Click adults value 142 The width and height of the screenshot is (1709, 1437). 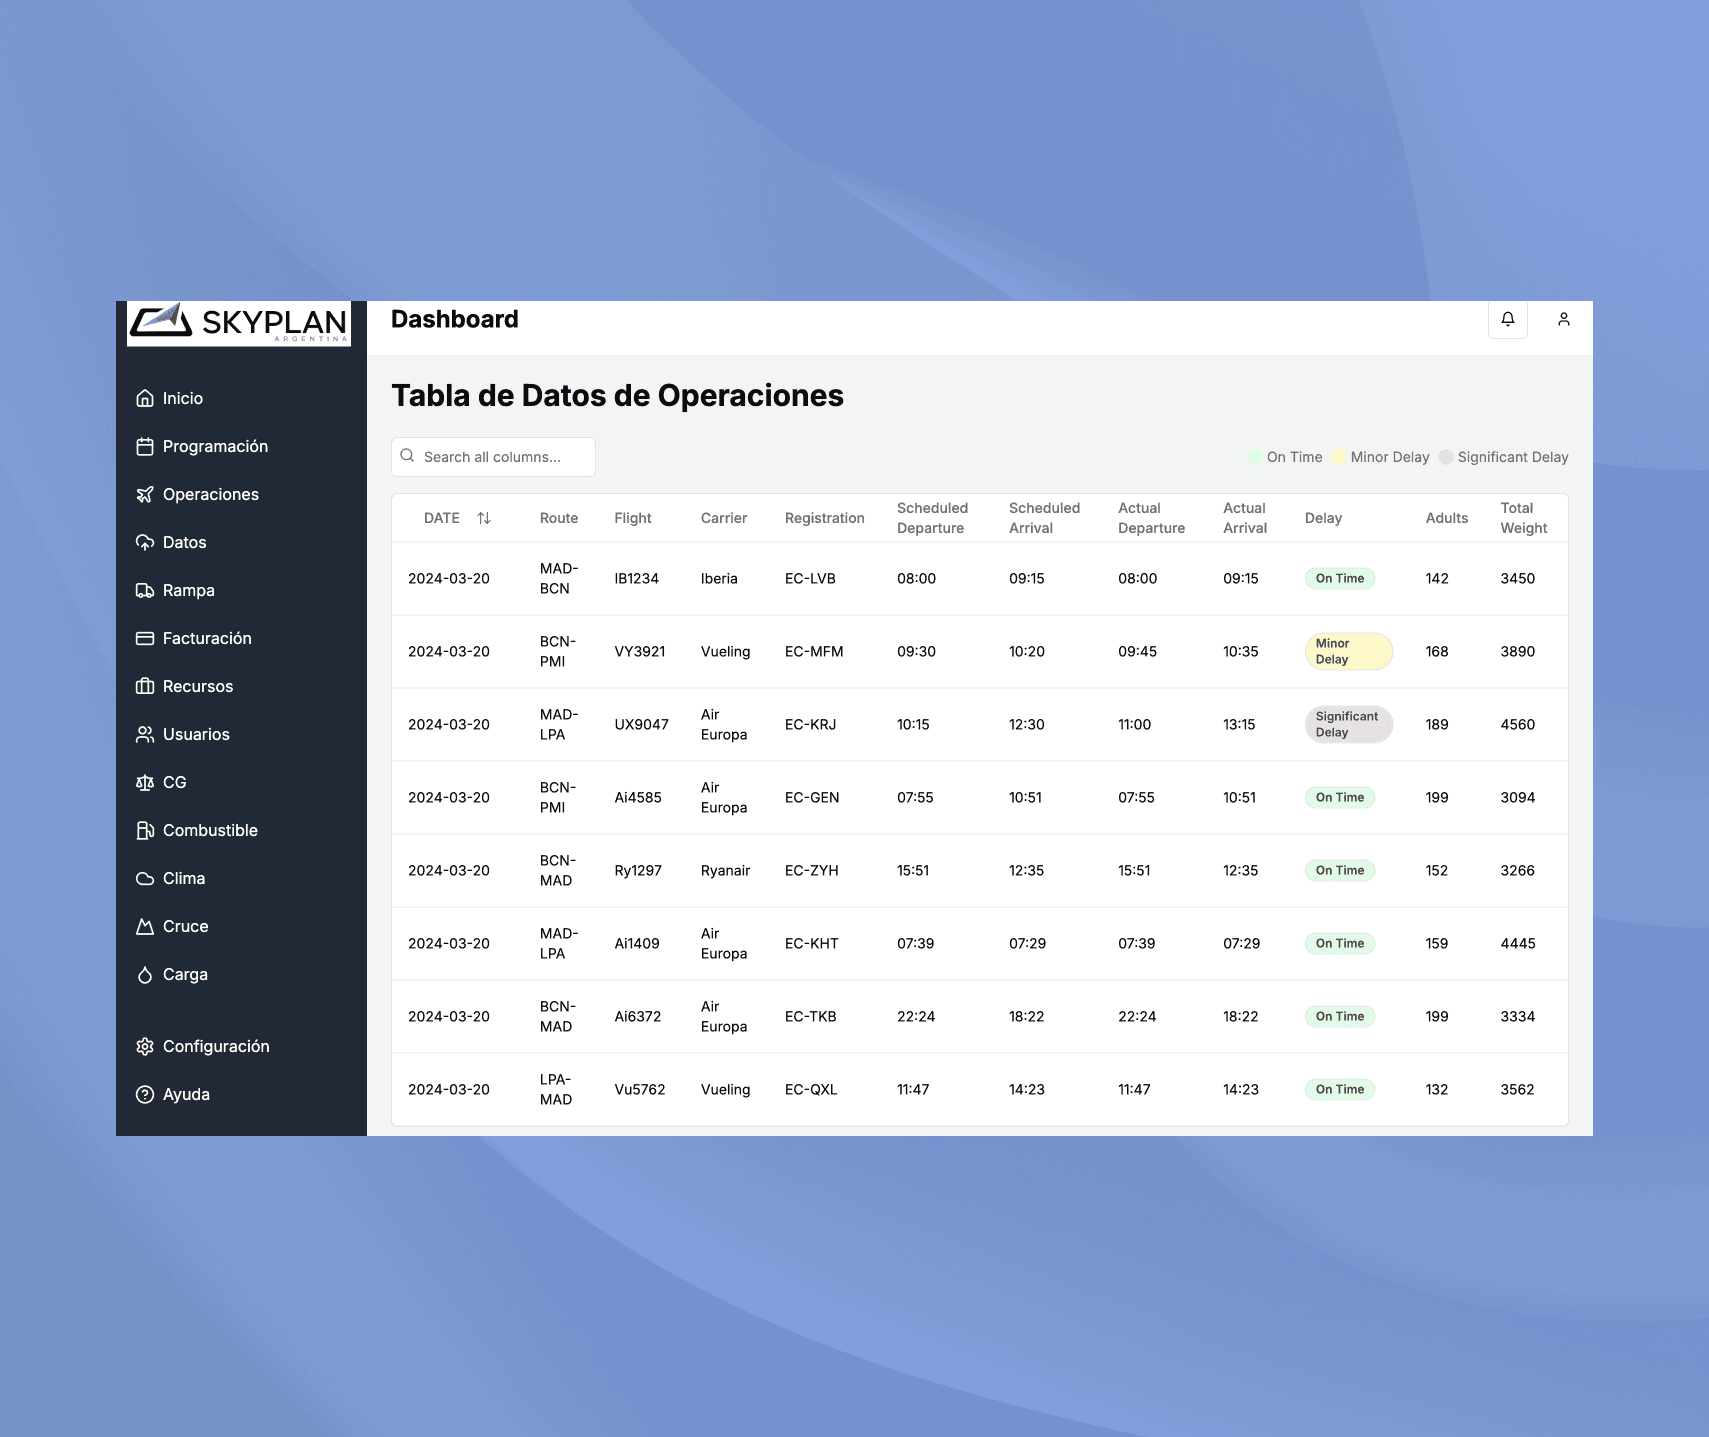click(1437, 578)
